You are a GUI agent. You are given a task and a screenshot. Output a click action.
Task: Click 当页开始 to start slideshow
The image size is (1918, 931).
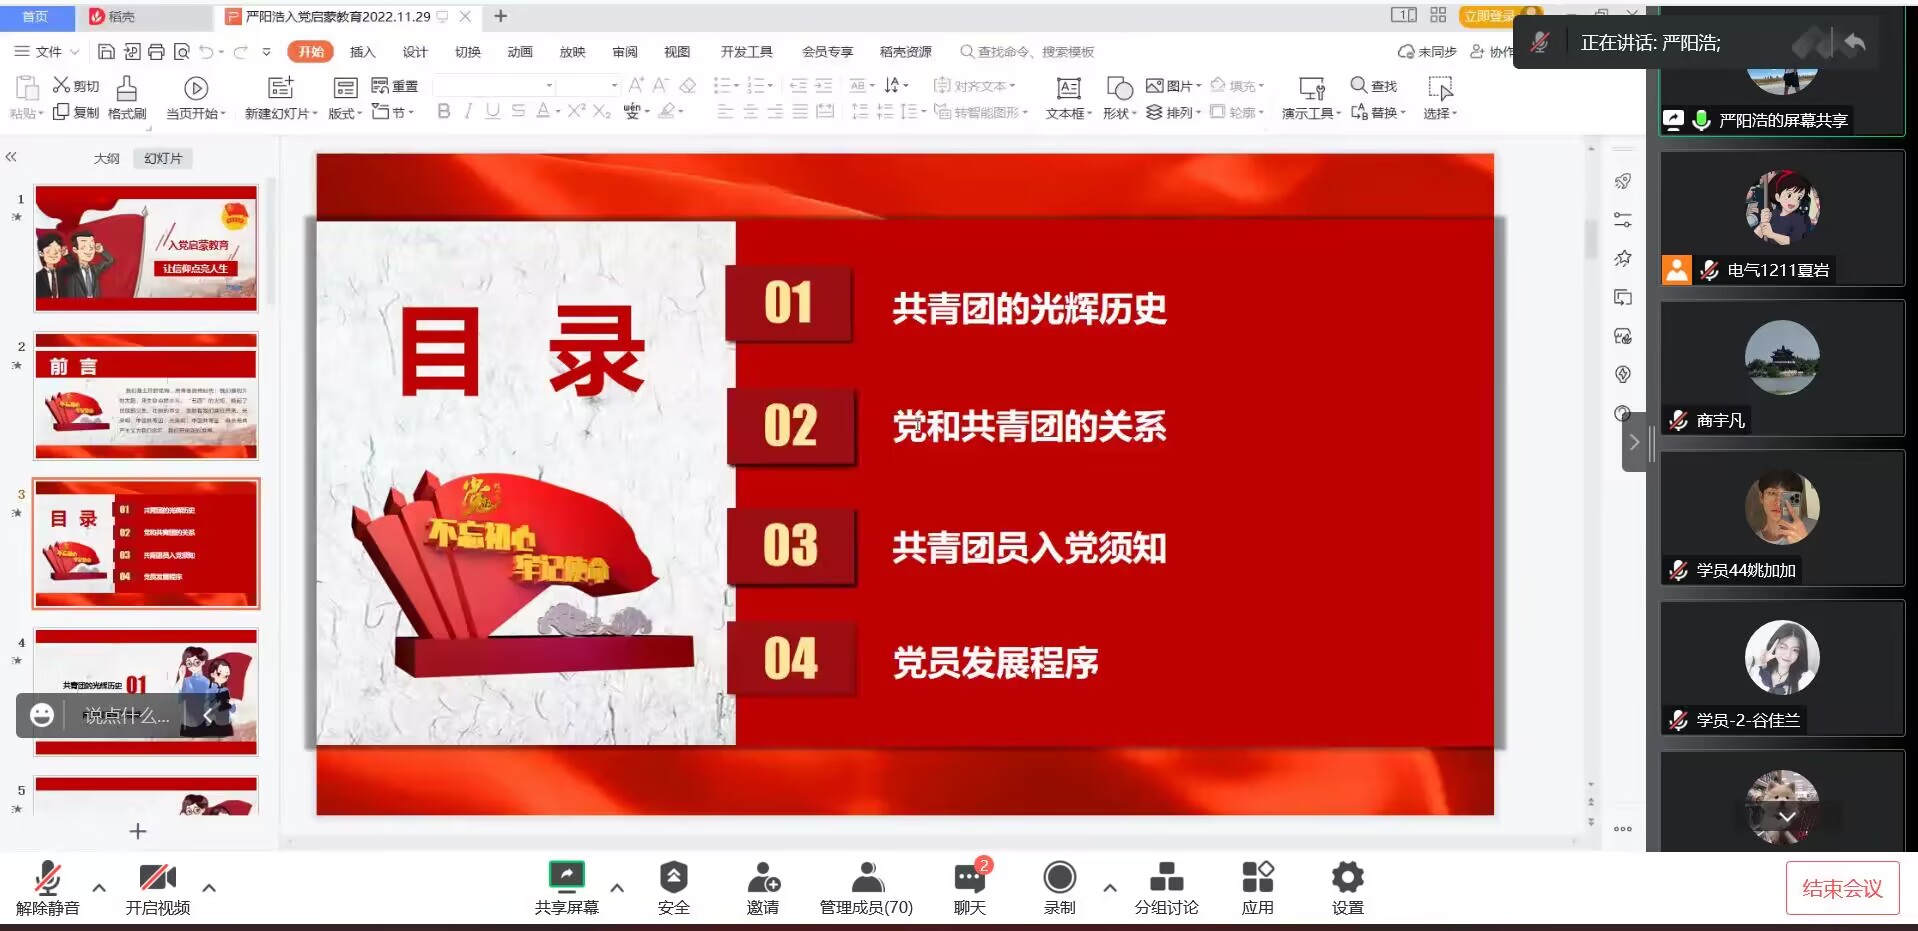coord(196,98)
